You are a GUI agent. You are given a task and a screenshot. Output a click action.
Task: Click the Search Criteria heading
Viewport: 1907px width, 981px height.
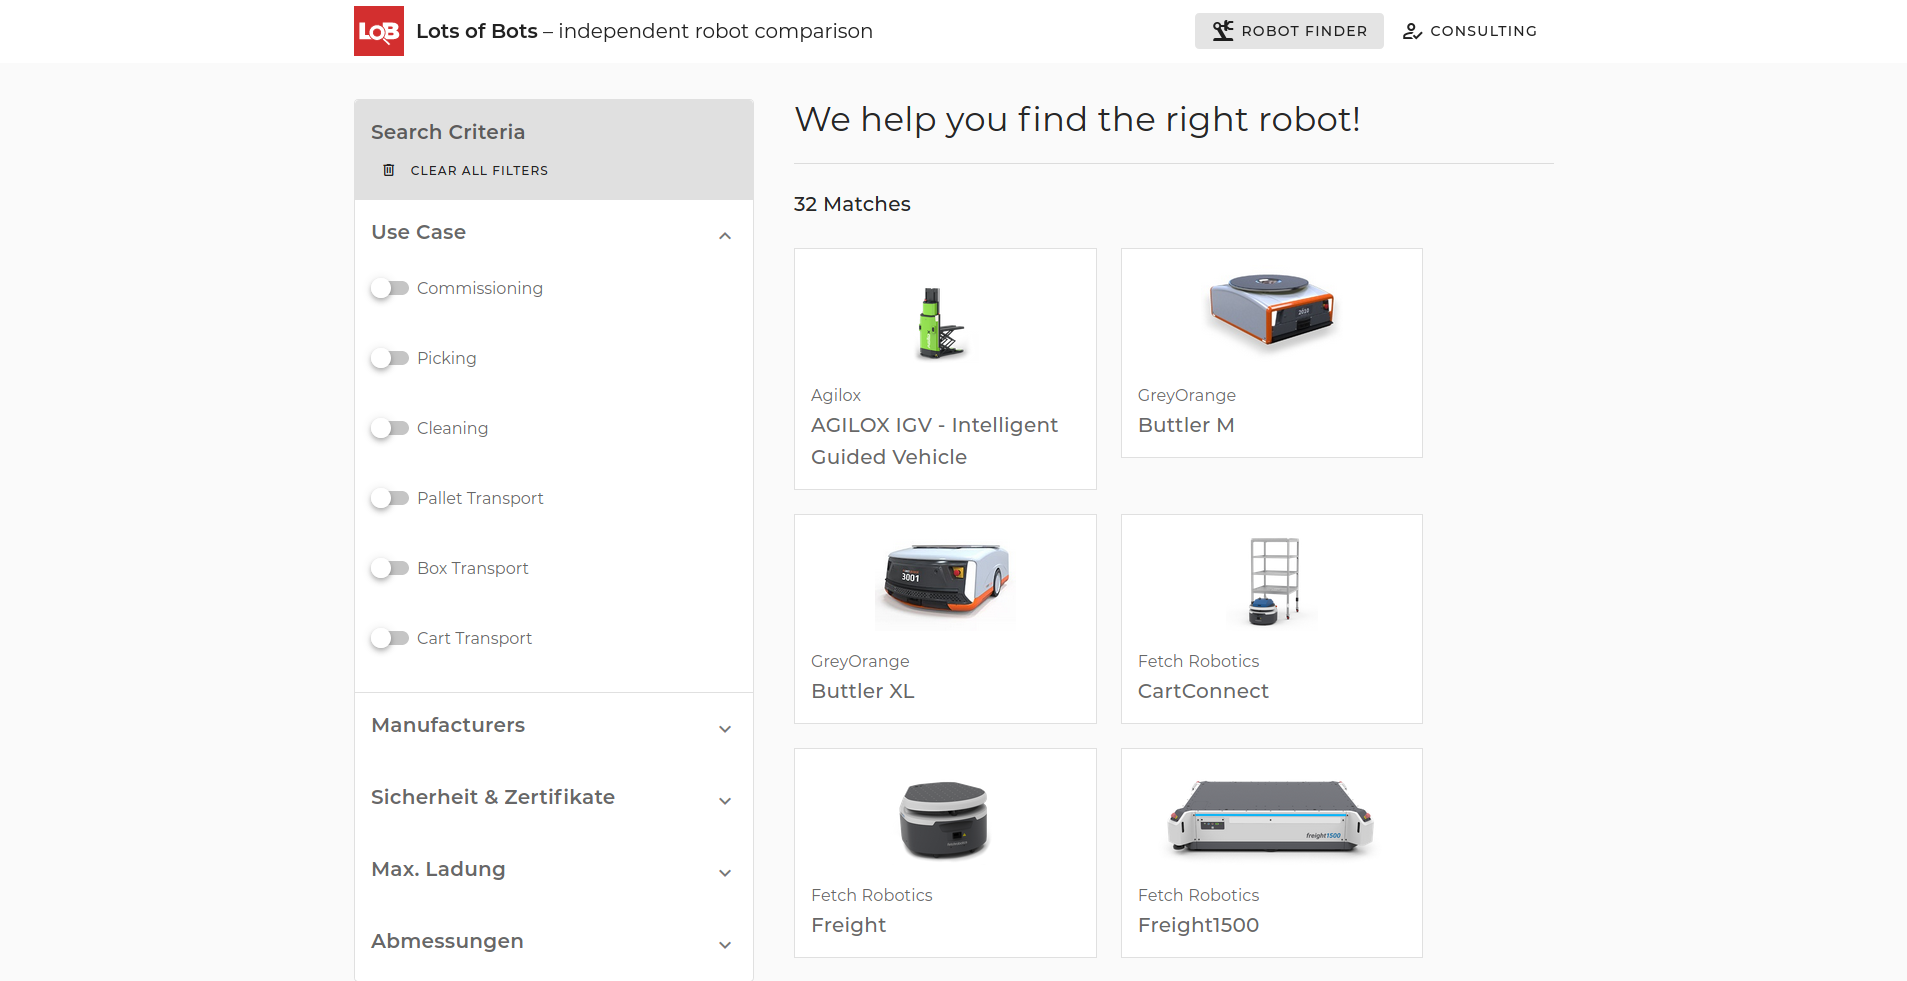point(448,132)
